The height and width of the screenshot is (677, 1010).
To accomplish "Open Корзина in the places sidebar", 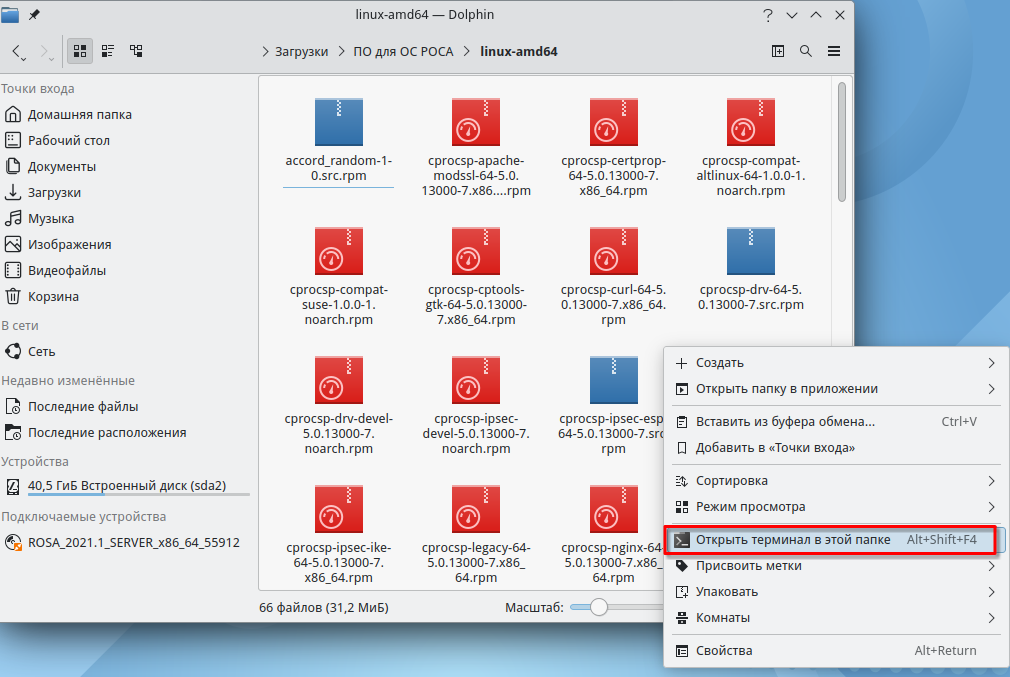I will 53,297.
